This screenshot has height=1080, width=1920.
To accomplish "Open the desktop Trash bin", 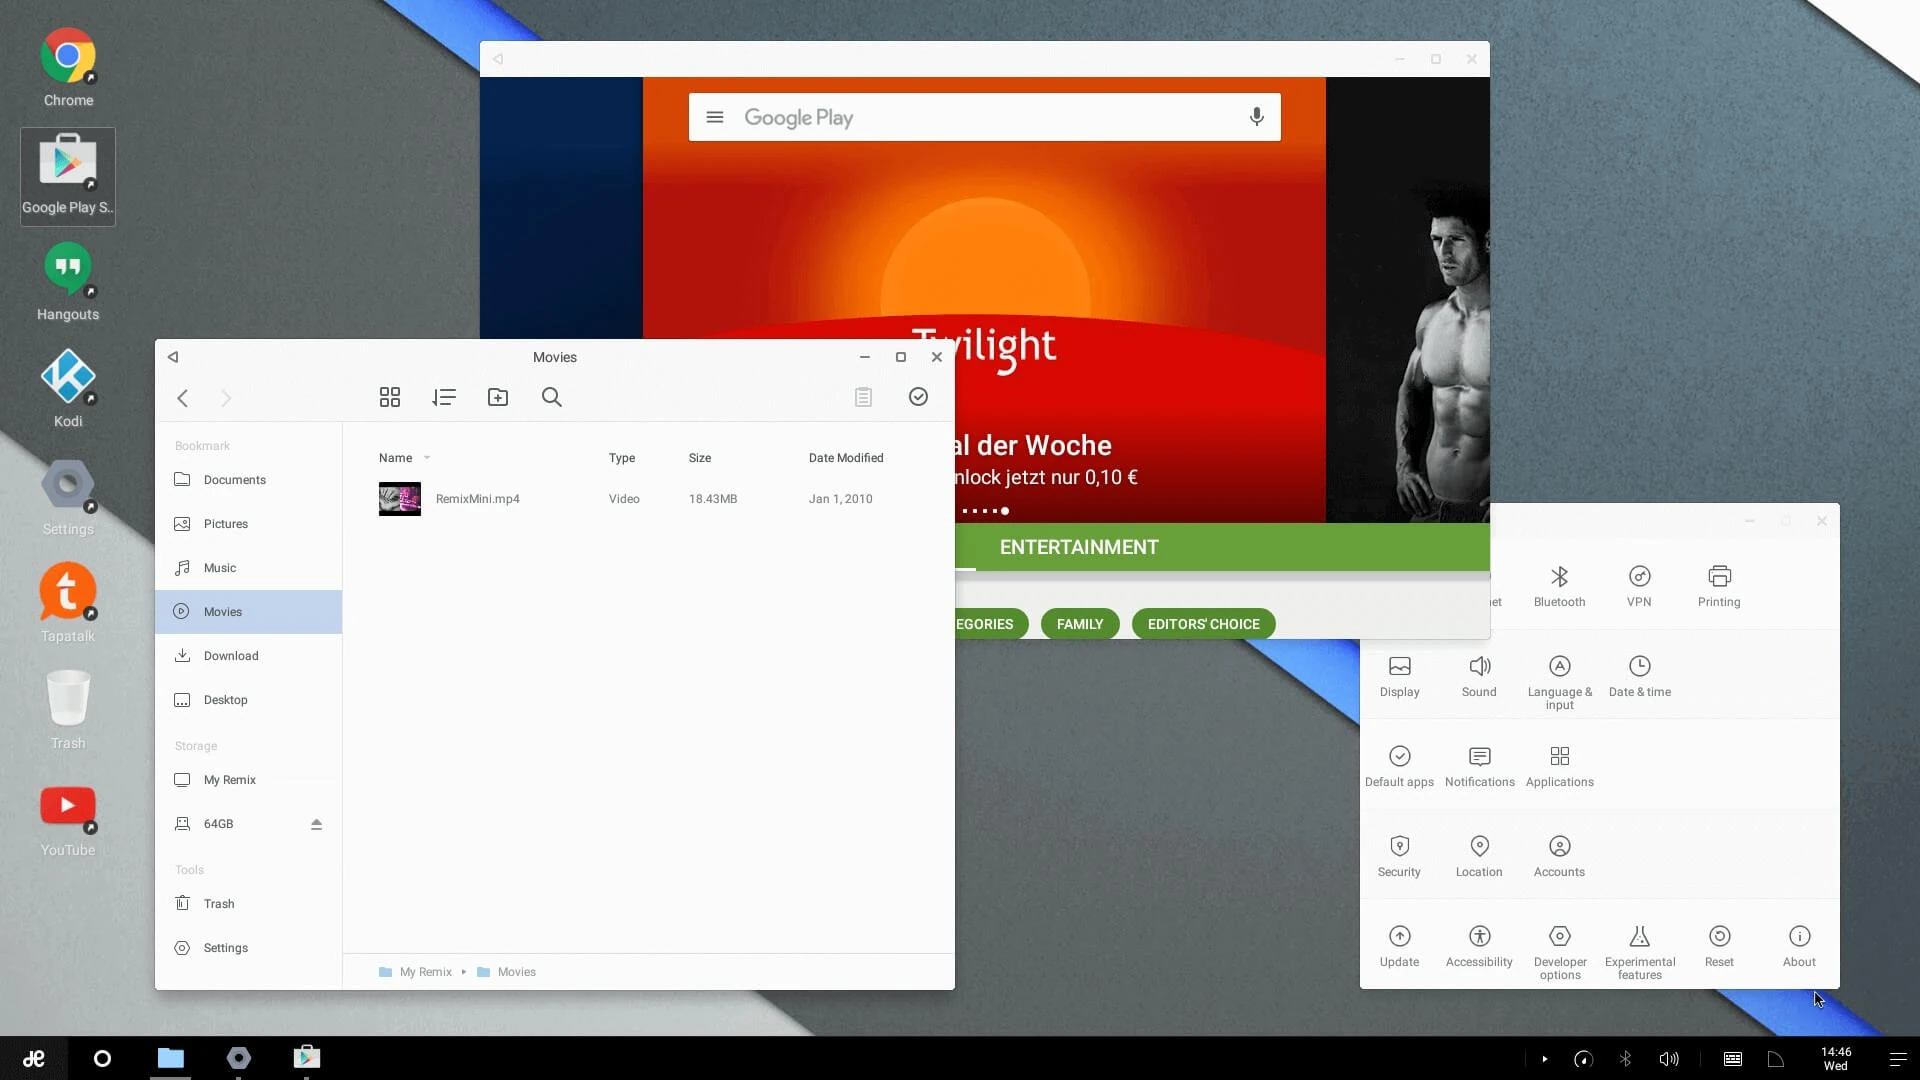I will [x=68, y=710].
